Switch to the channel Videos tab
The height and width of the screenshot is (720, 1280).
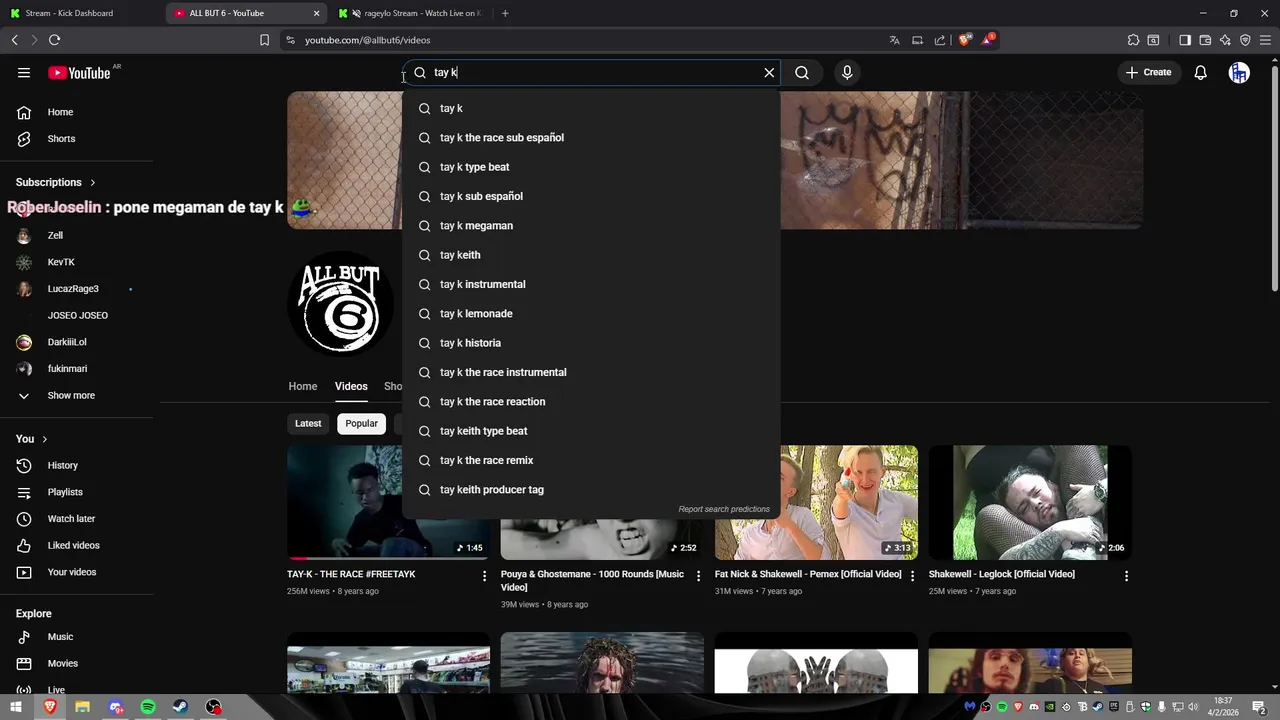click(x=351, y=386)
